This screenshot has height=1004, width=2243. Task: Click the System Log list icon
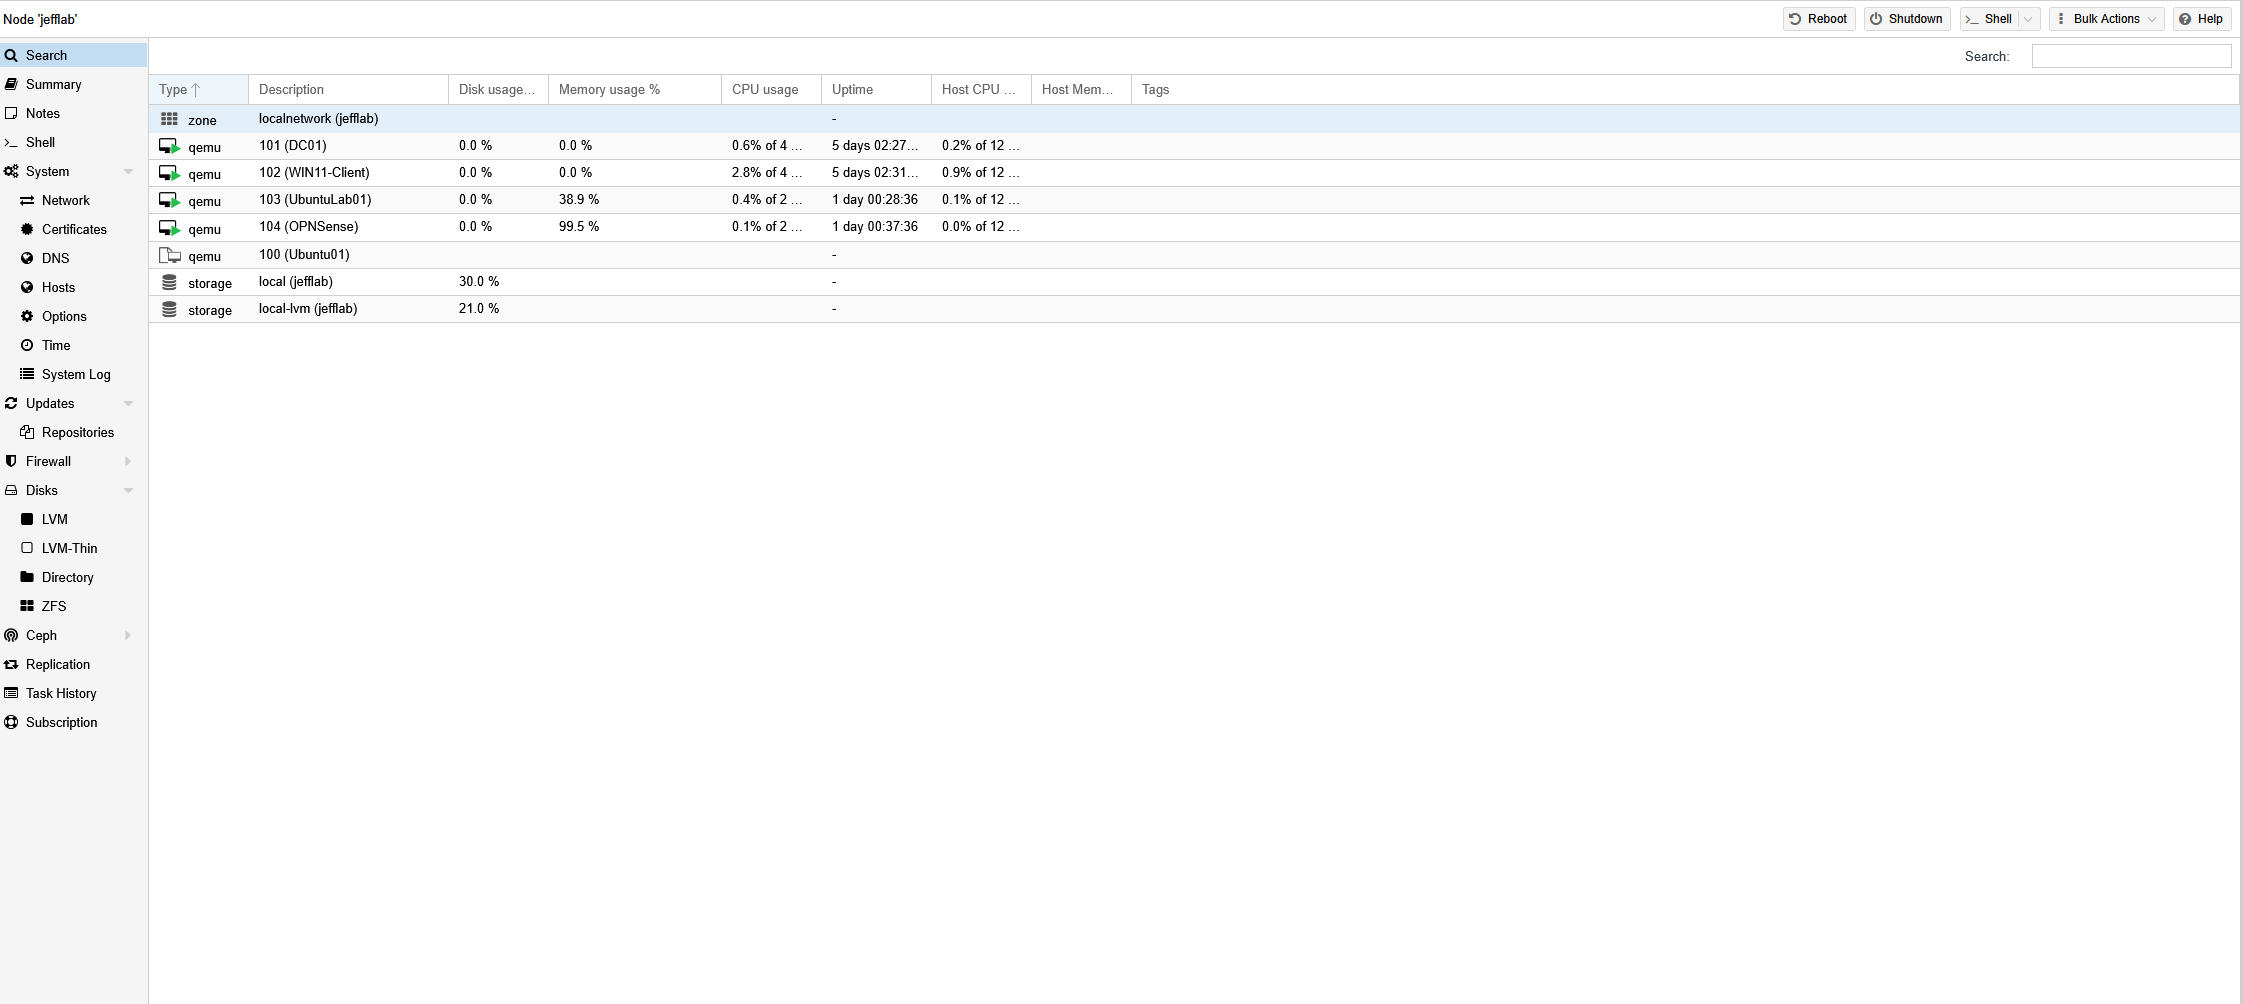click(27, 375)
